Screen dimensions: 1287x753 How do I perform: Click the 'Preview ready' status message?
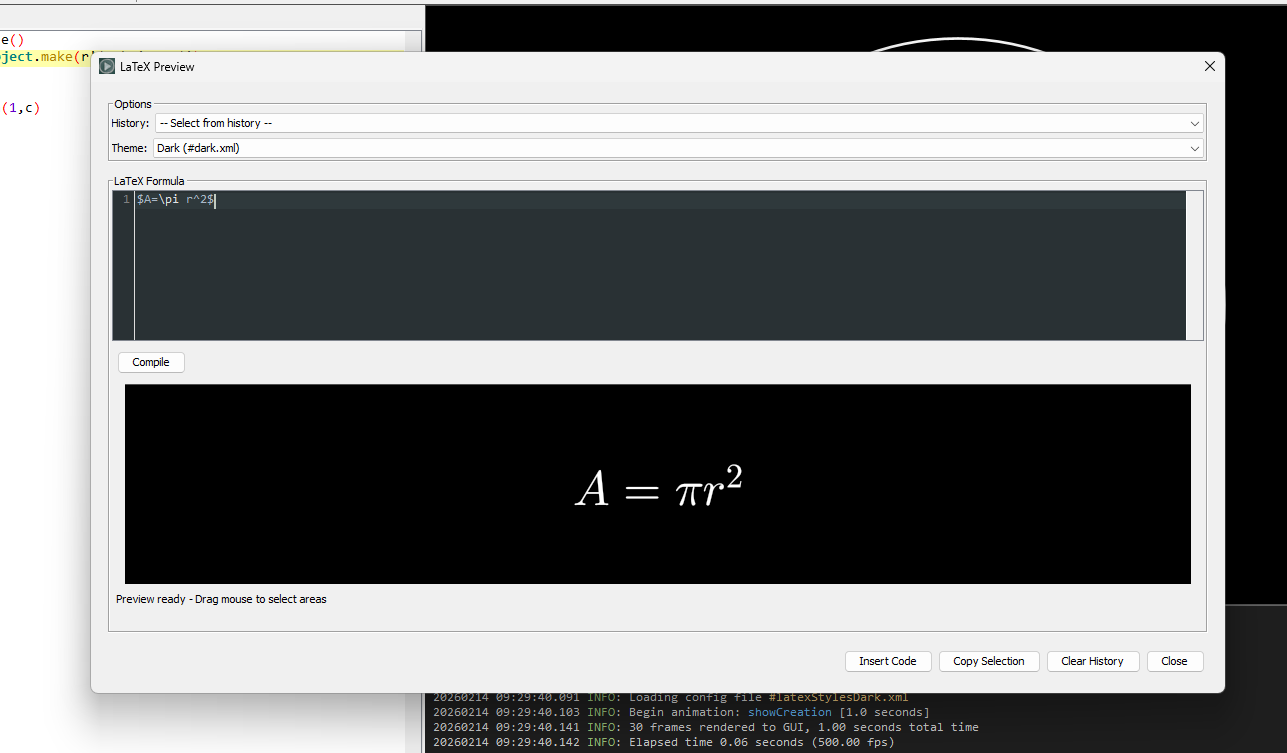point(221,600)
